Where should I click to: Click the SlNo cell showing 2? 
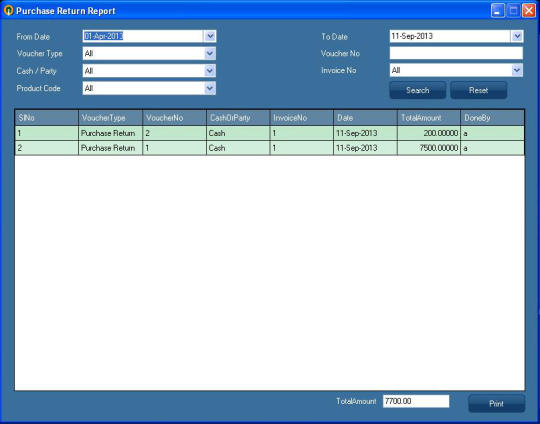point(47,148)
